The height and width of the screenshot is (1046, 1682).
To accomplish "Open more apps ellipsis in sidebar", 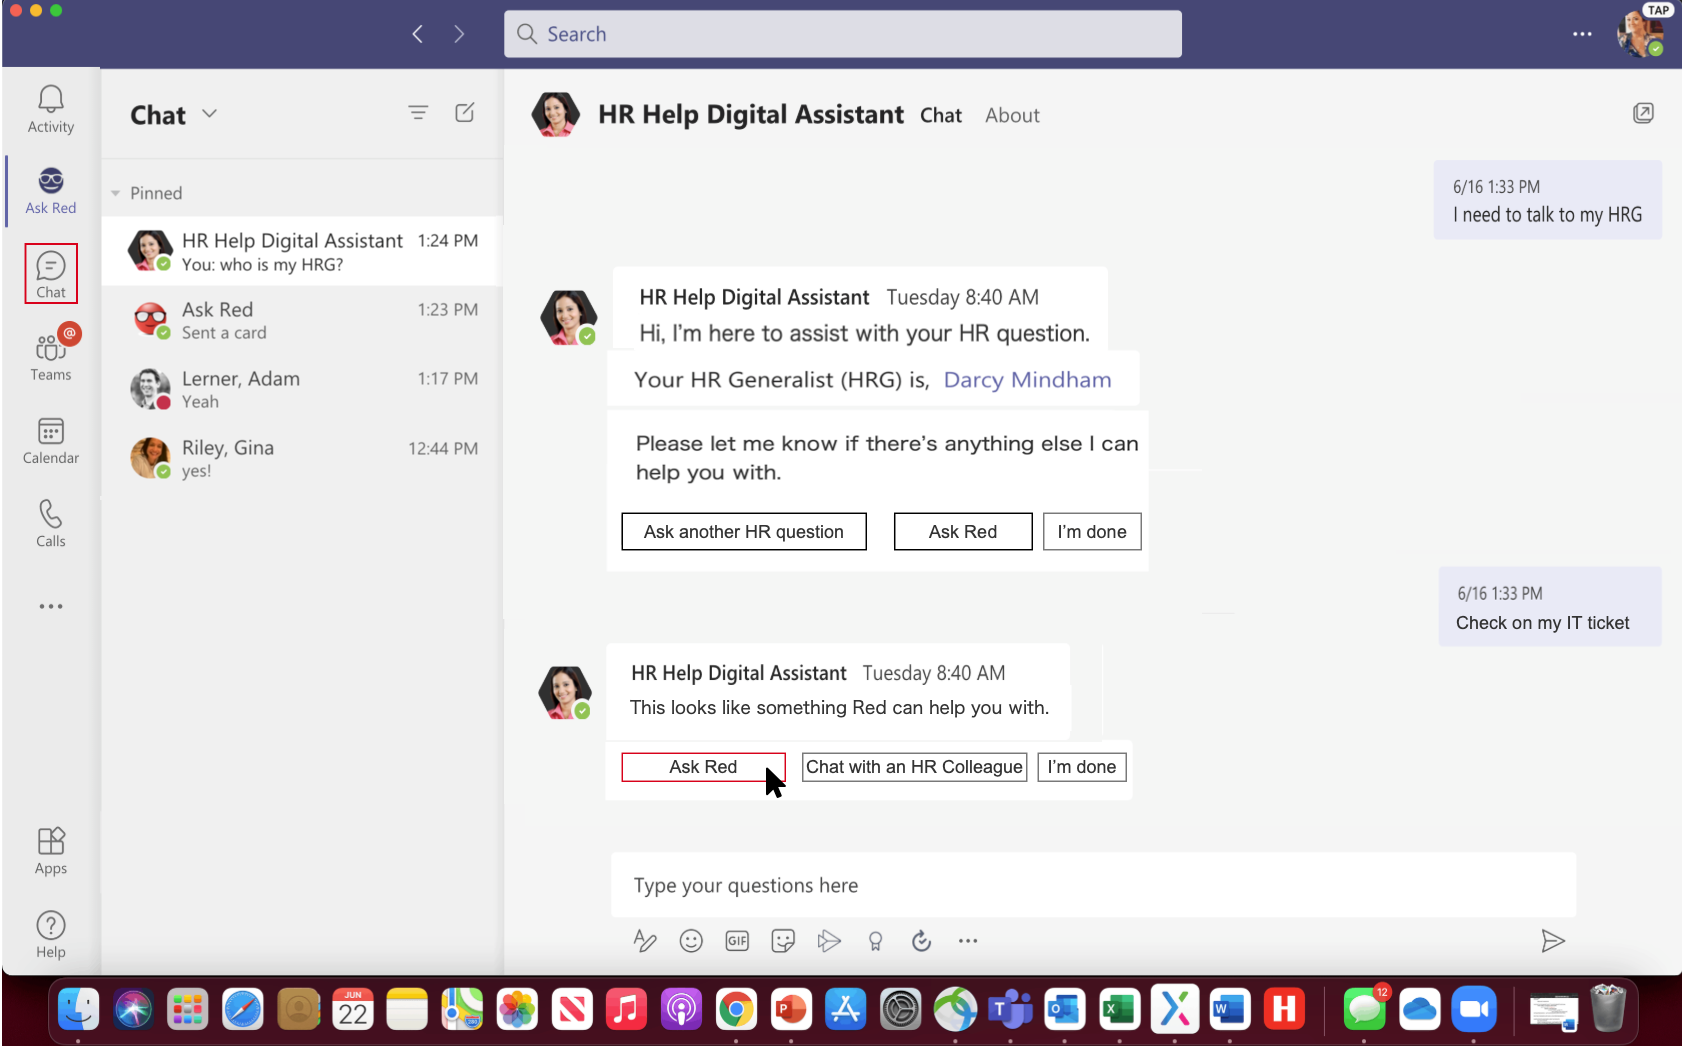I will 51,606.
